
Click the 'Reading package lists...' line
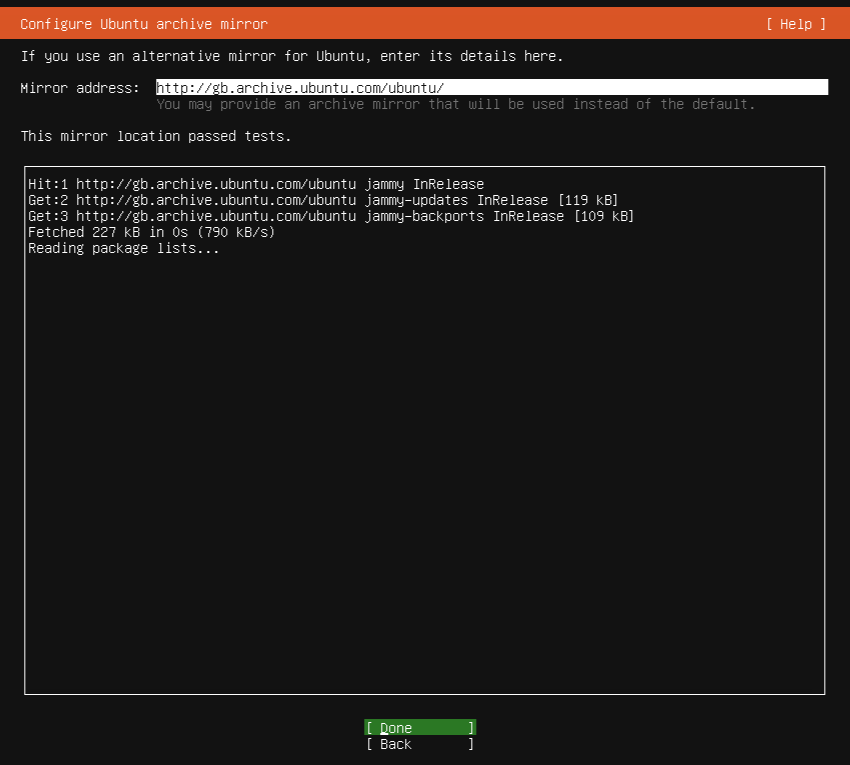point(124,248)
